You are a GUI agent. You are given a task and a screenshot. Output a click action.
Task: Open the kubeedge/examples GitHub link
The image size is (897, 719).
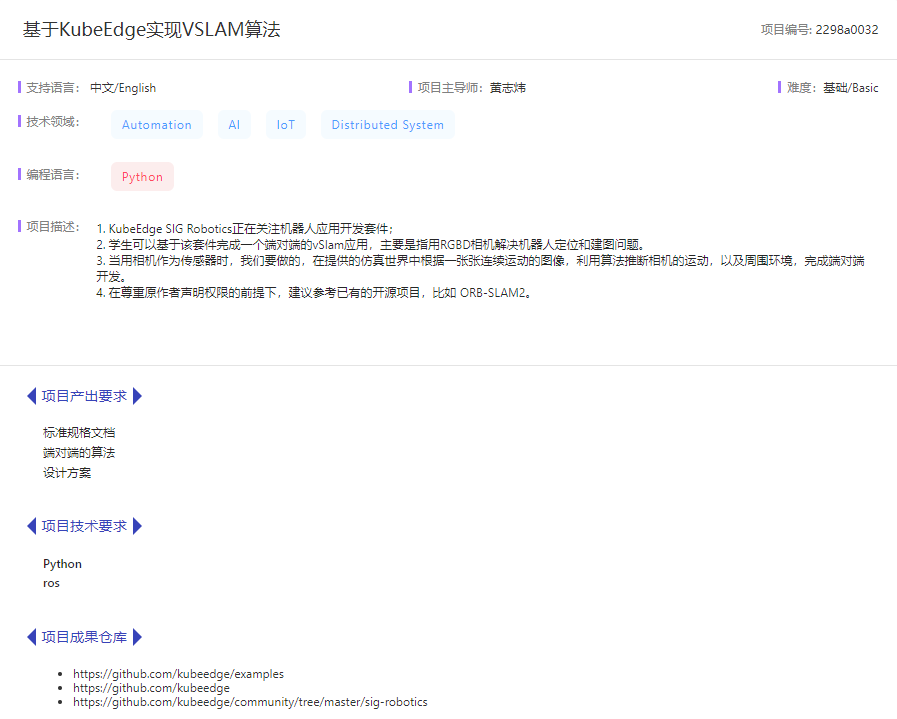[178, 674]
